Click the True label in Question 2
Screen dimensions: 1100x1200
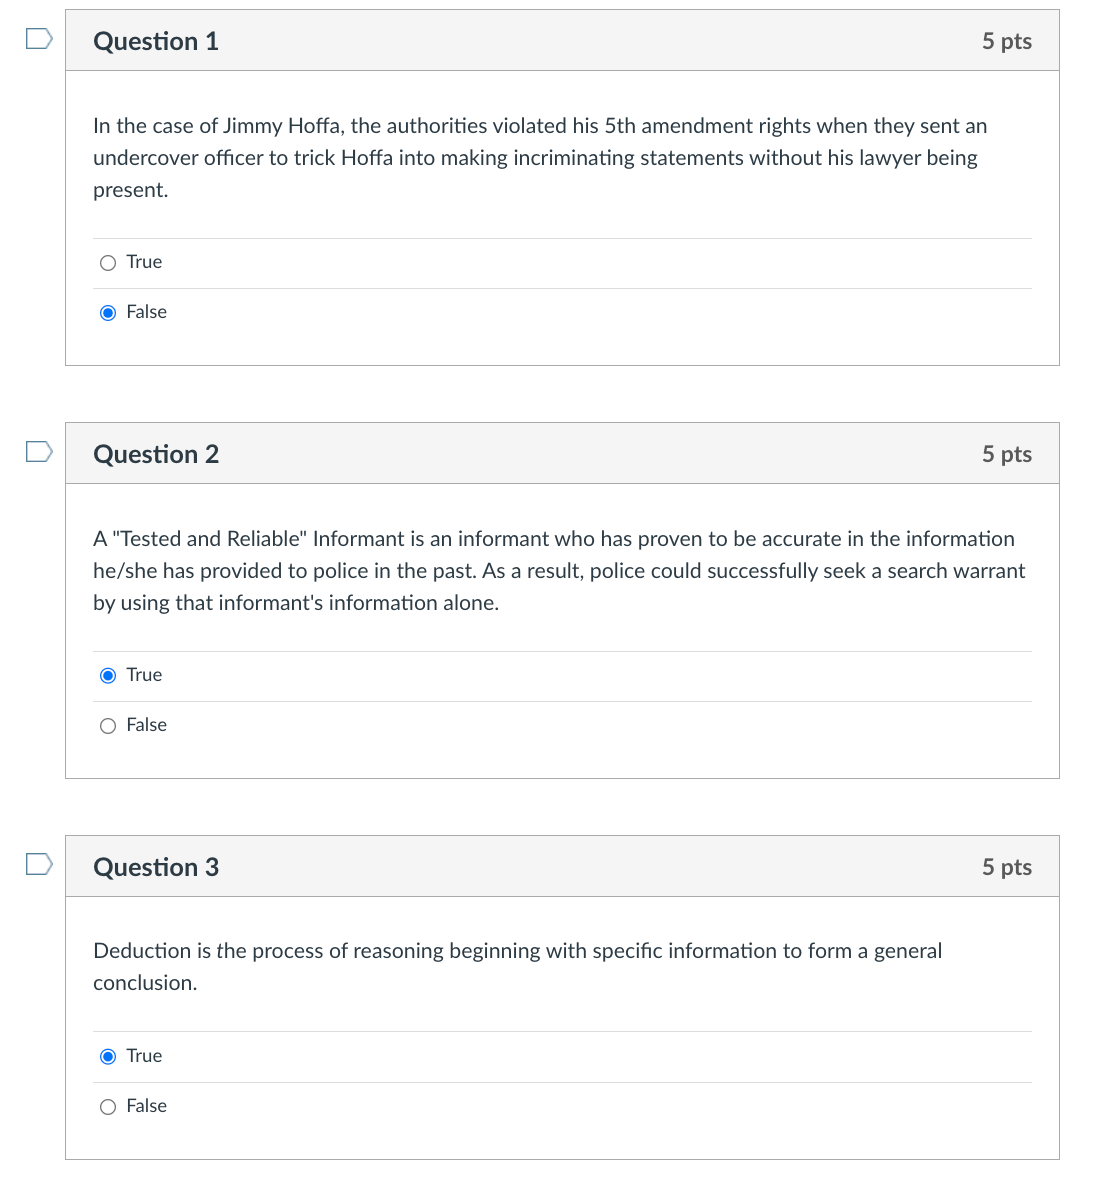144,675
